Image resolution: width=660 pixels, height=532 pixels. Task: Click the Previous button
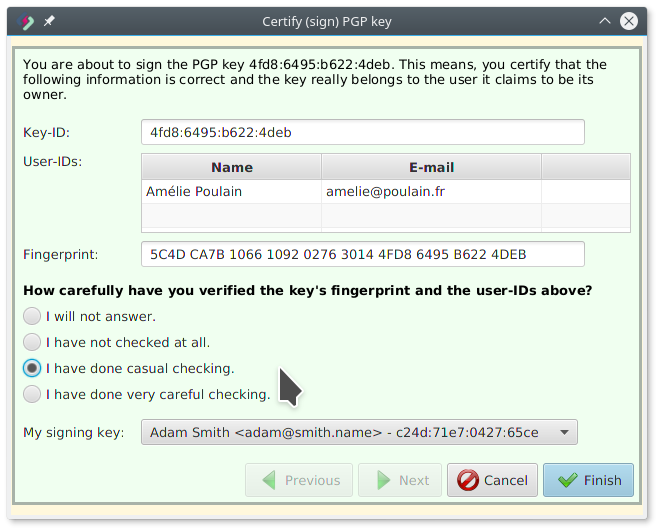(x=299, y=480)
